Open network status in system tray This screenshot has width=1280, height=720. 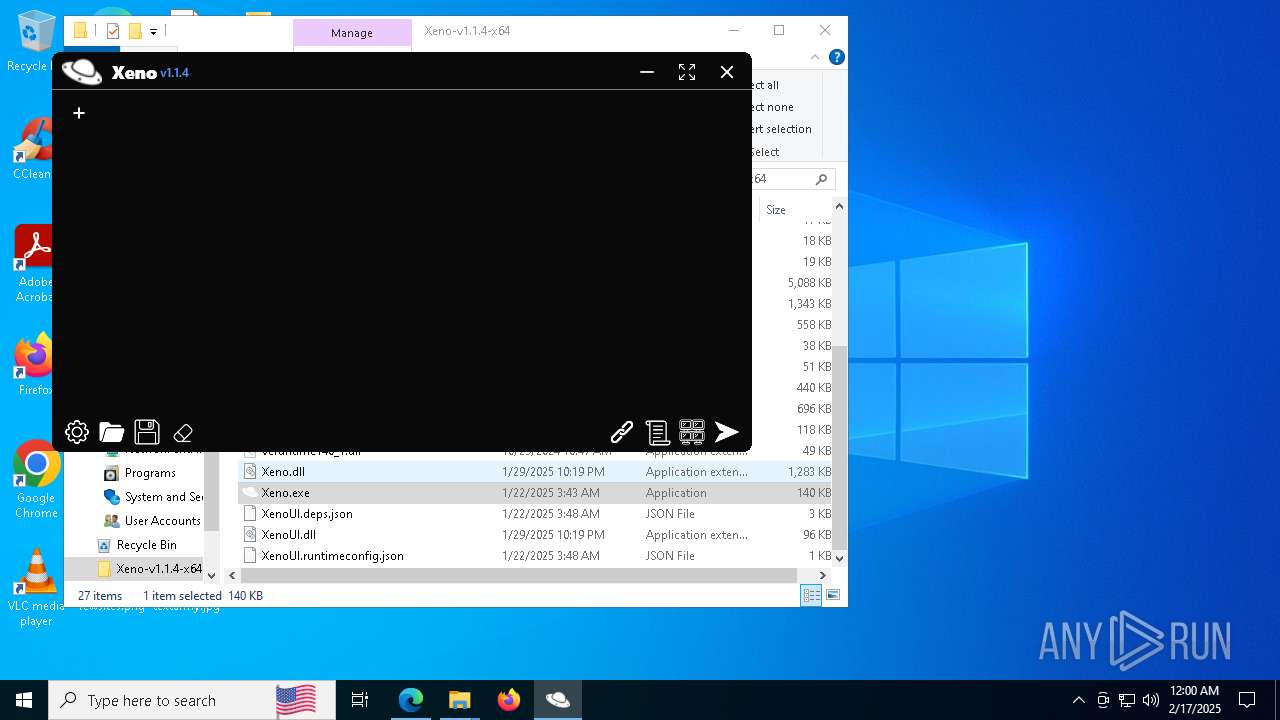click(x=1127, y=700)
